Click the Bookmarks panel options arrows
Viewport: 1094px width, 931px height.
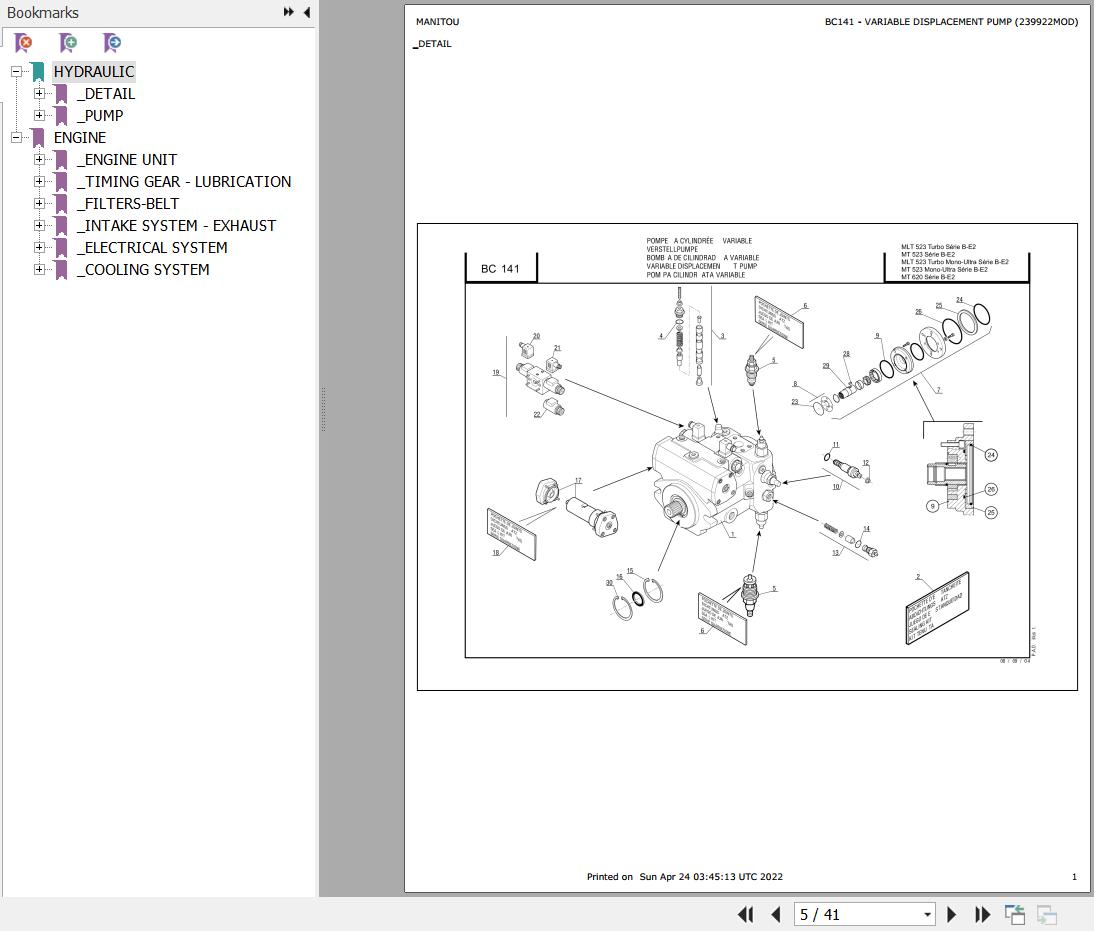pos(288,12)
